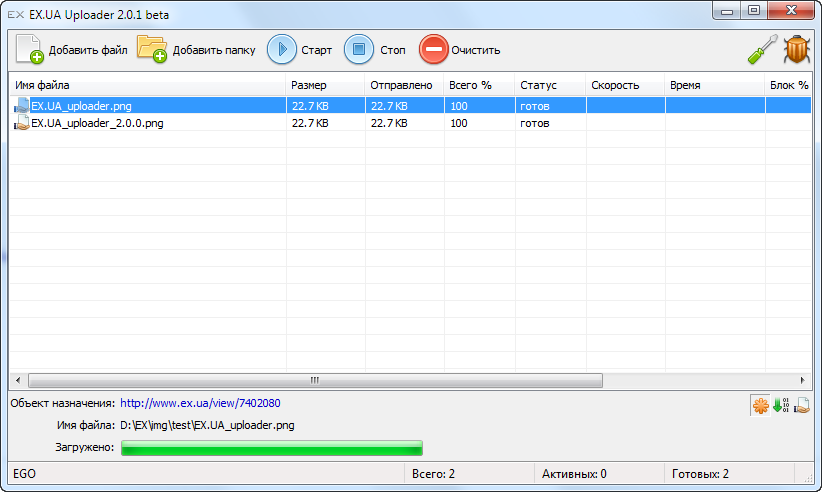Maximize the EX.UA Uploader window
Viewport: 822px width, 492px height.
coord(754,11)
